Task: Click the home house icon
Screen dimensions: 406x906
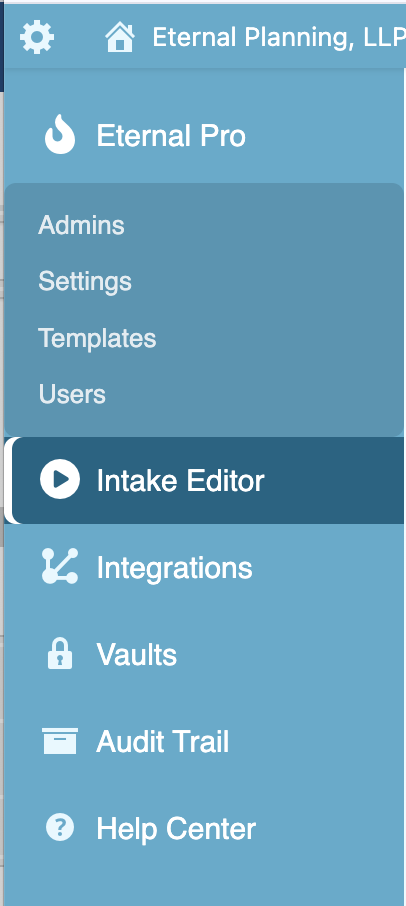Action: tap(120, 38)
